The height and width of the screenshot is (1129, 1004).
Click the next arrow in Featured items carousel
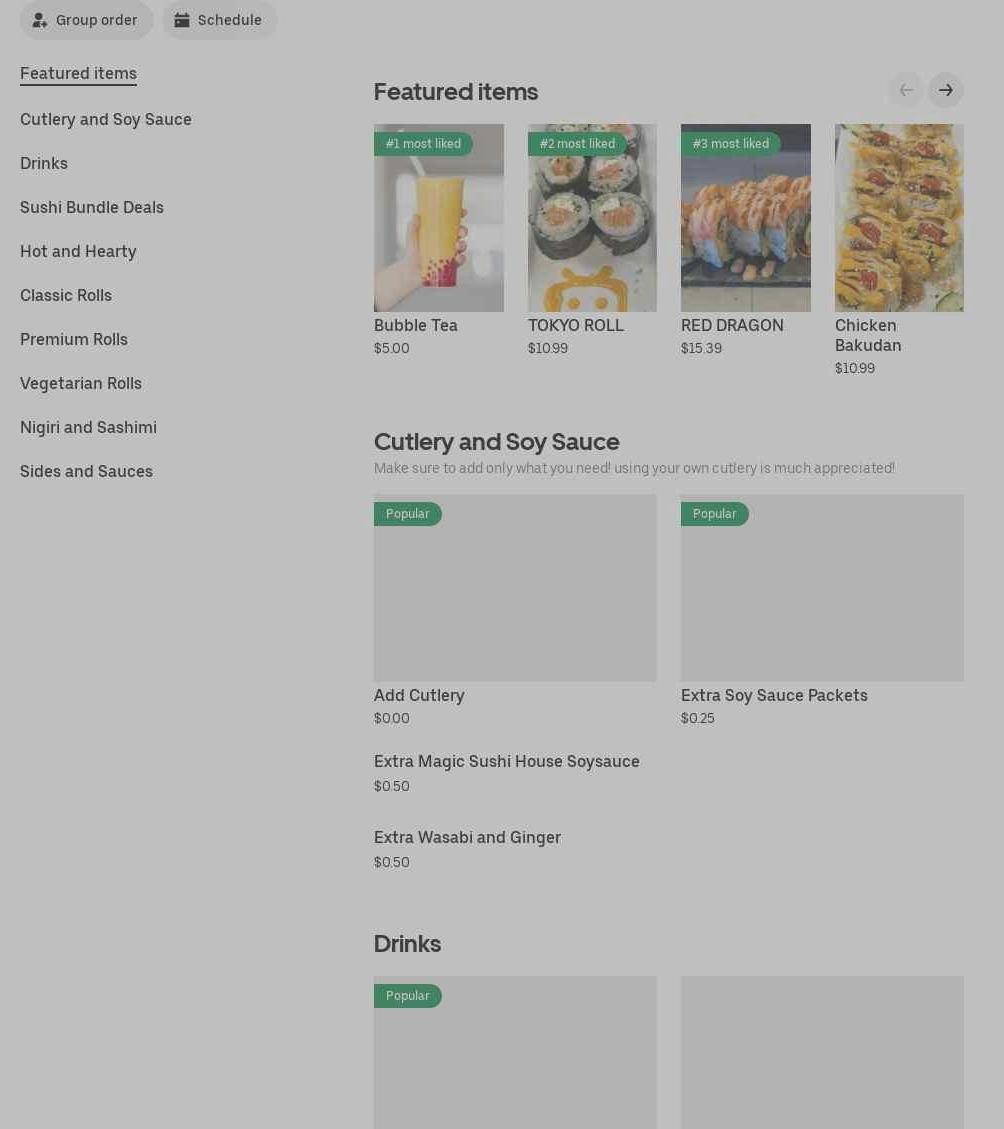945,90
